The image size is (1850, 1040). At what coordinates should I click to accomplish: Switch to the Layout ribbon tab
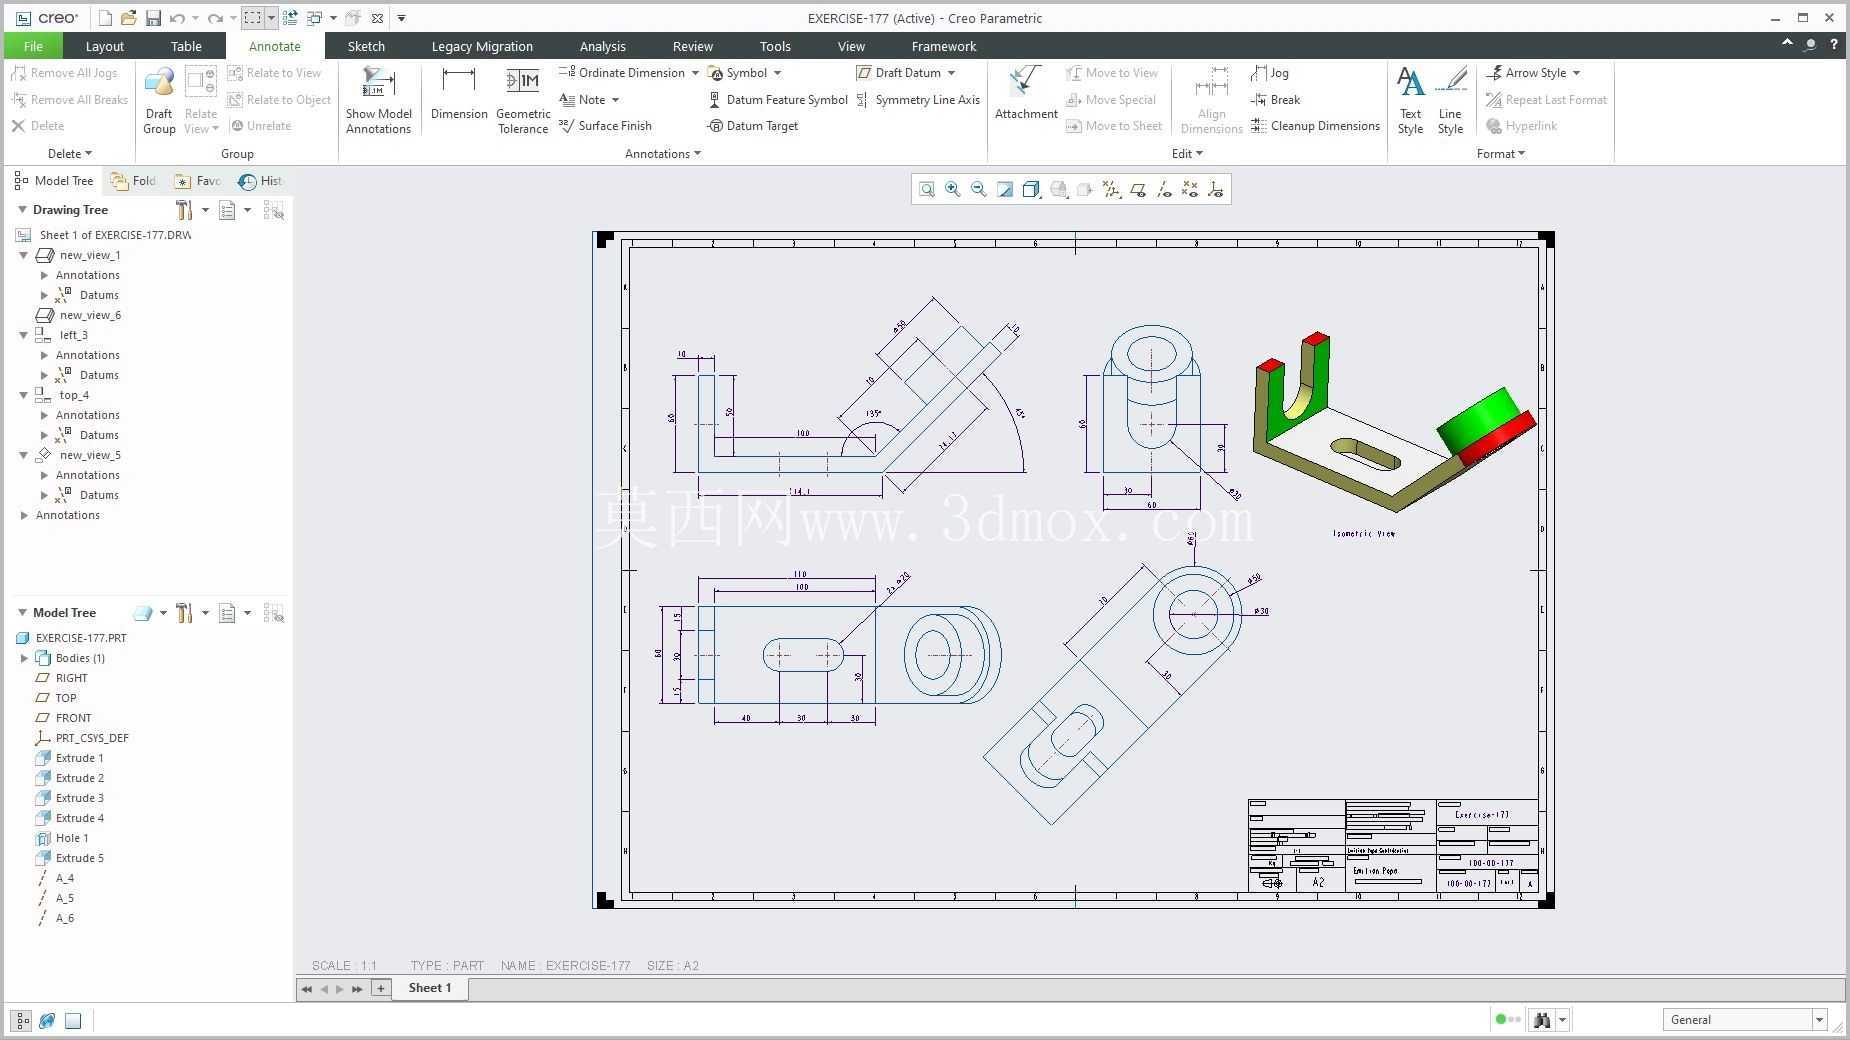pos(104,46)
